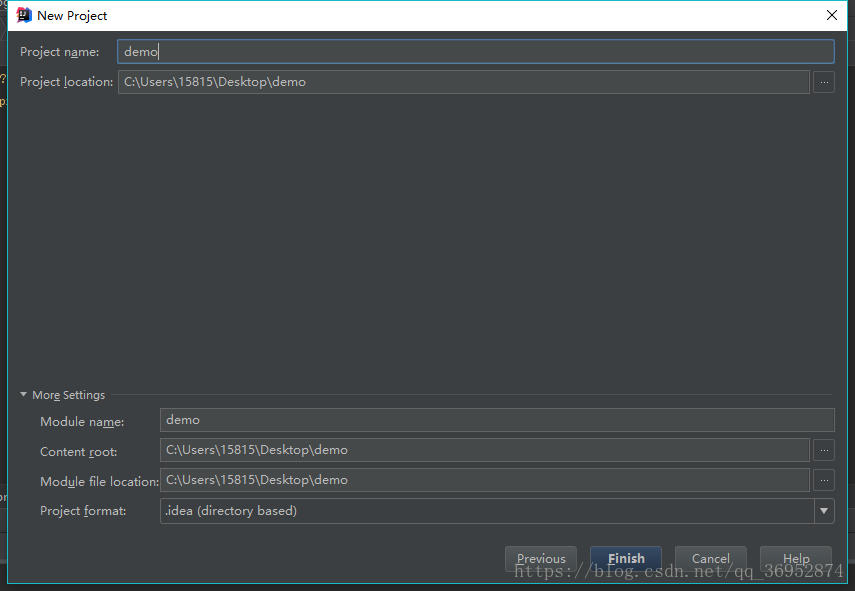The width and height of the screenshot is (855, 591).
Task: Click the Module name field
Action: [x=497, y=420]
